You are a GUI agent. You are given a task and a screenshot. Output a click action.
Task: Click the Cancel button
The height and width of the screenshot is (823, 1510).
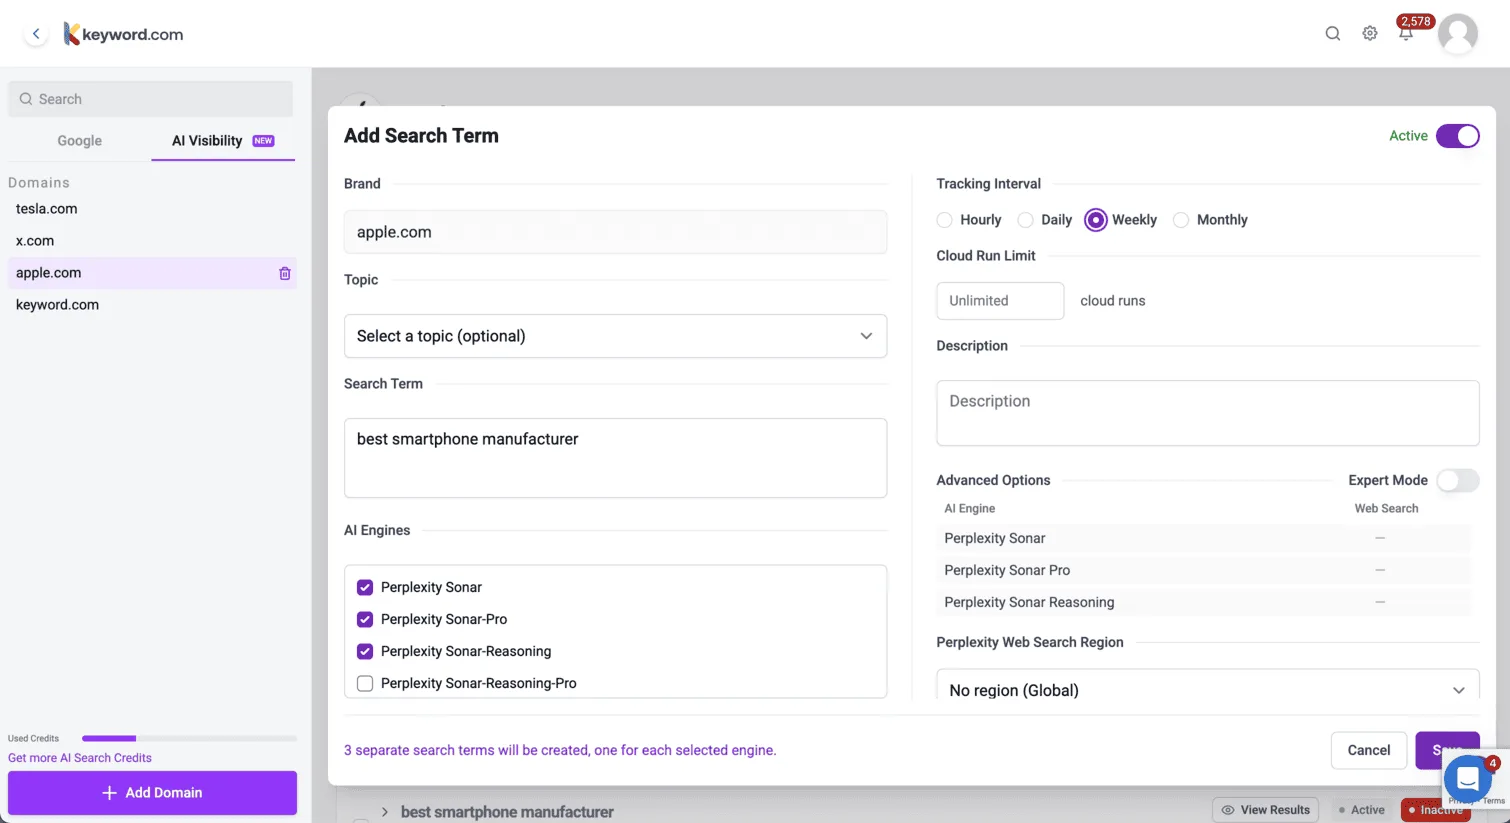[1368, 750]
